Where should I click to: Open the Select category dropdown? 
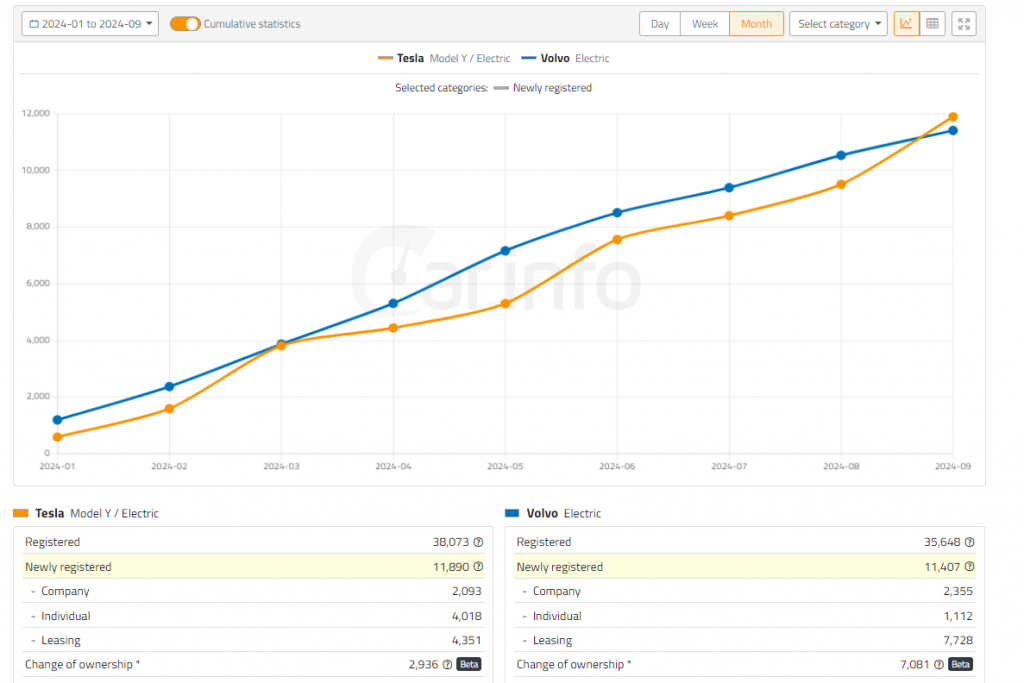click(x=838, y=24)
